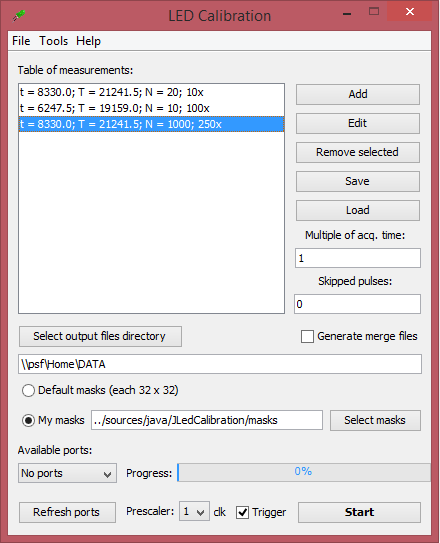440x543 pixels.
Task: Choose the My masks radio button
Action: tap(28, 420)
